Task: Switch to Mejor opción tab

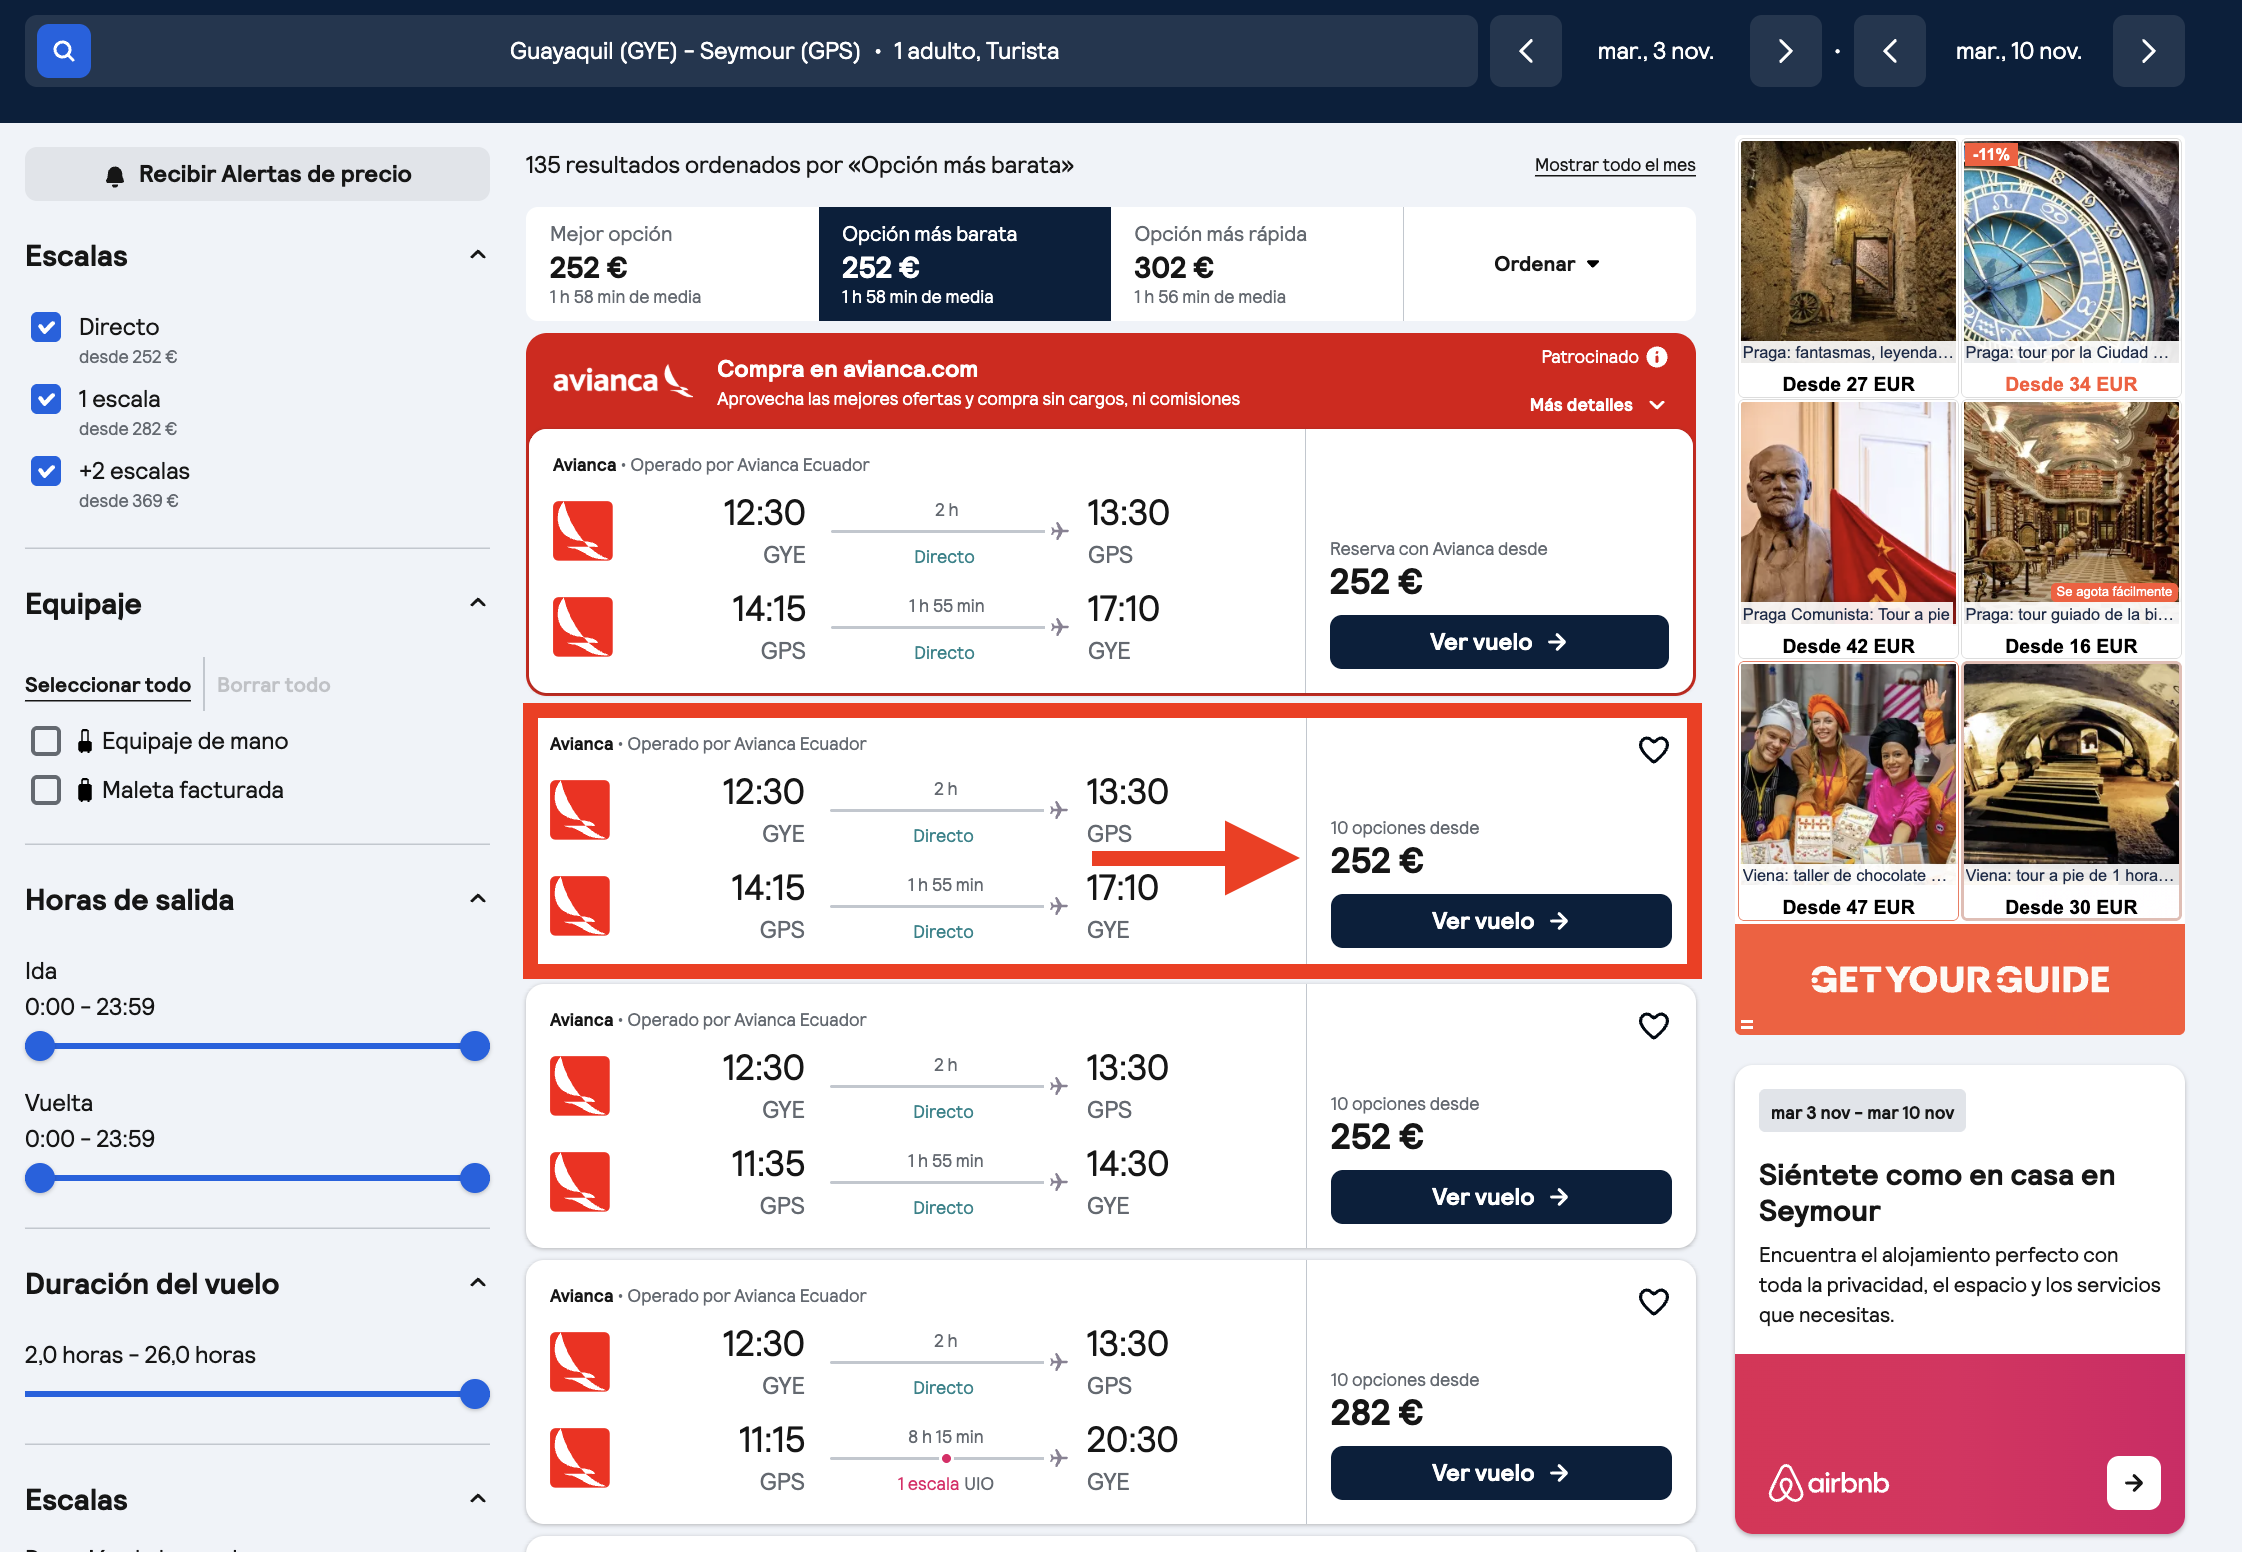Action: (x=672, y=264)
